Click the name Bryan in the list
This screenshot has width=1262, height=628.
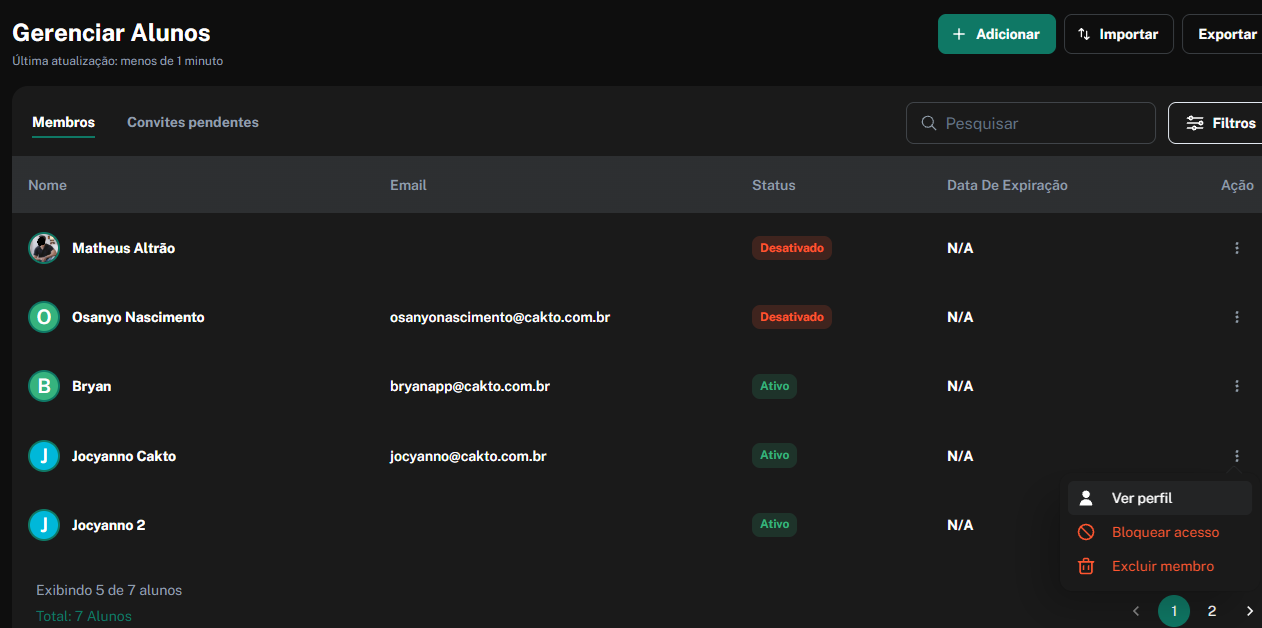[x=91, y=386]
